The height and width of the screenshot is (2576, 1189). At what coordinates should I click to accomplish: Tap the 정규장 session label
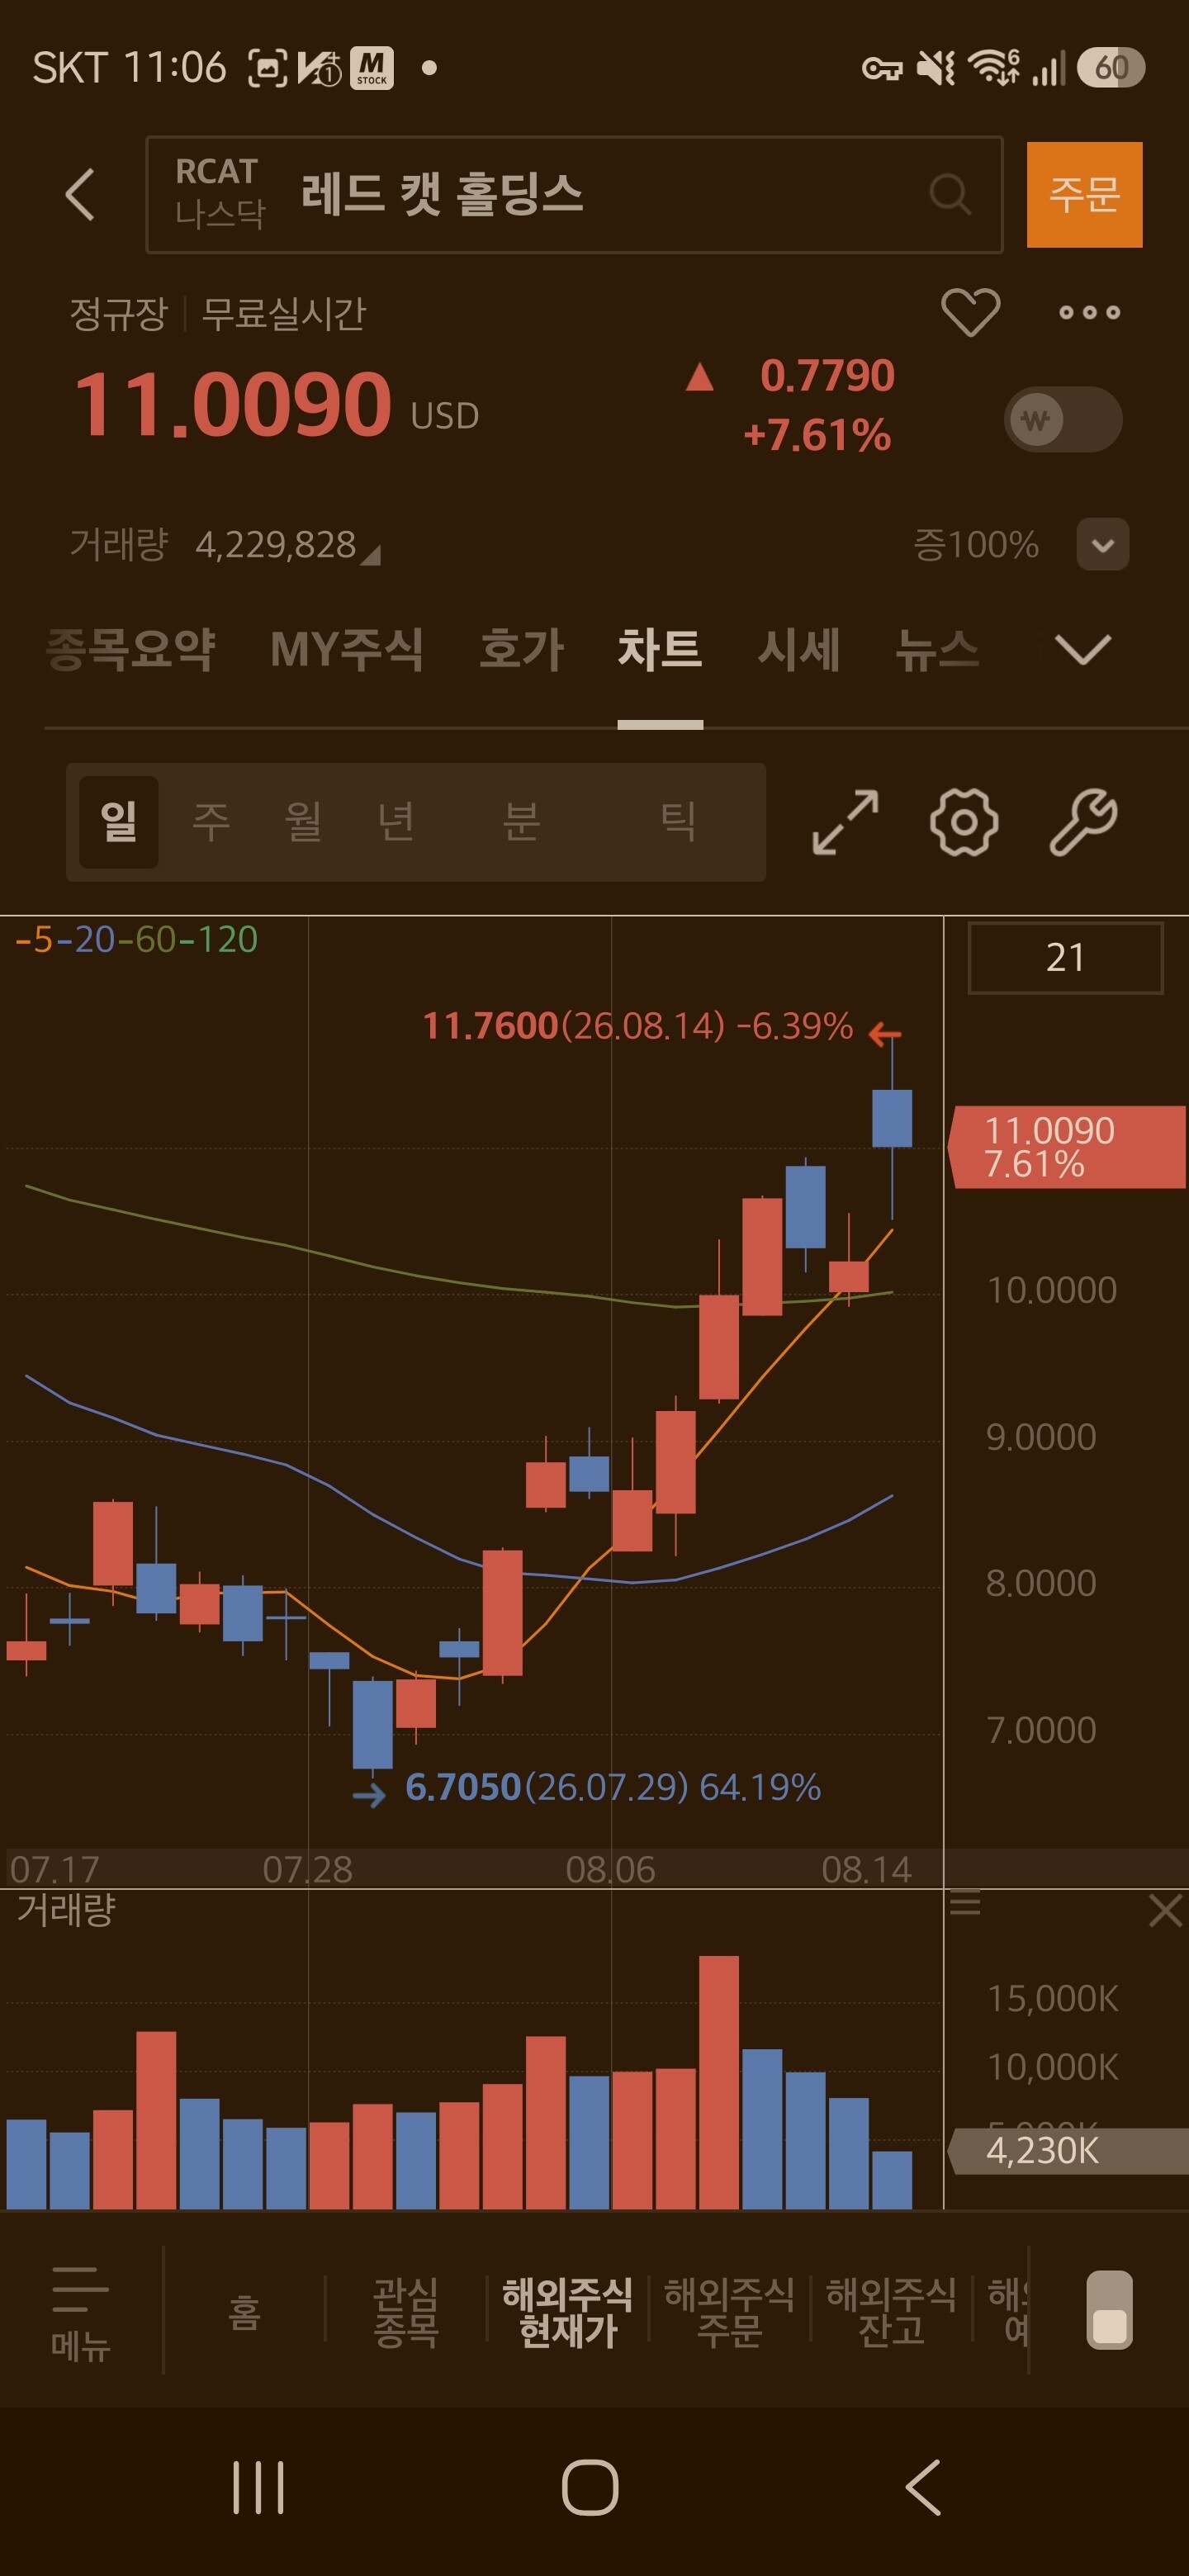118,314
